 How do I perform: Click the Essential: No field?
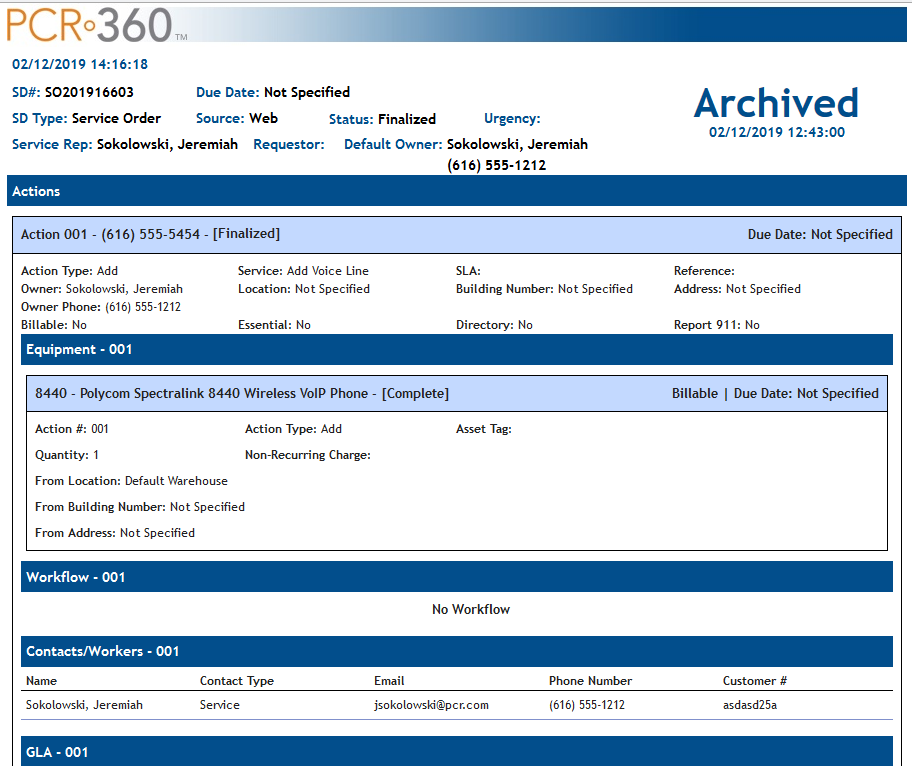point(274,325)
